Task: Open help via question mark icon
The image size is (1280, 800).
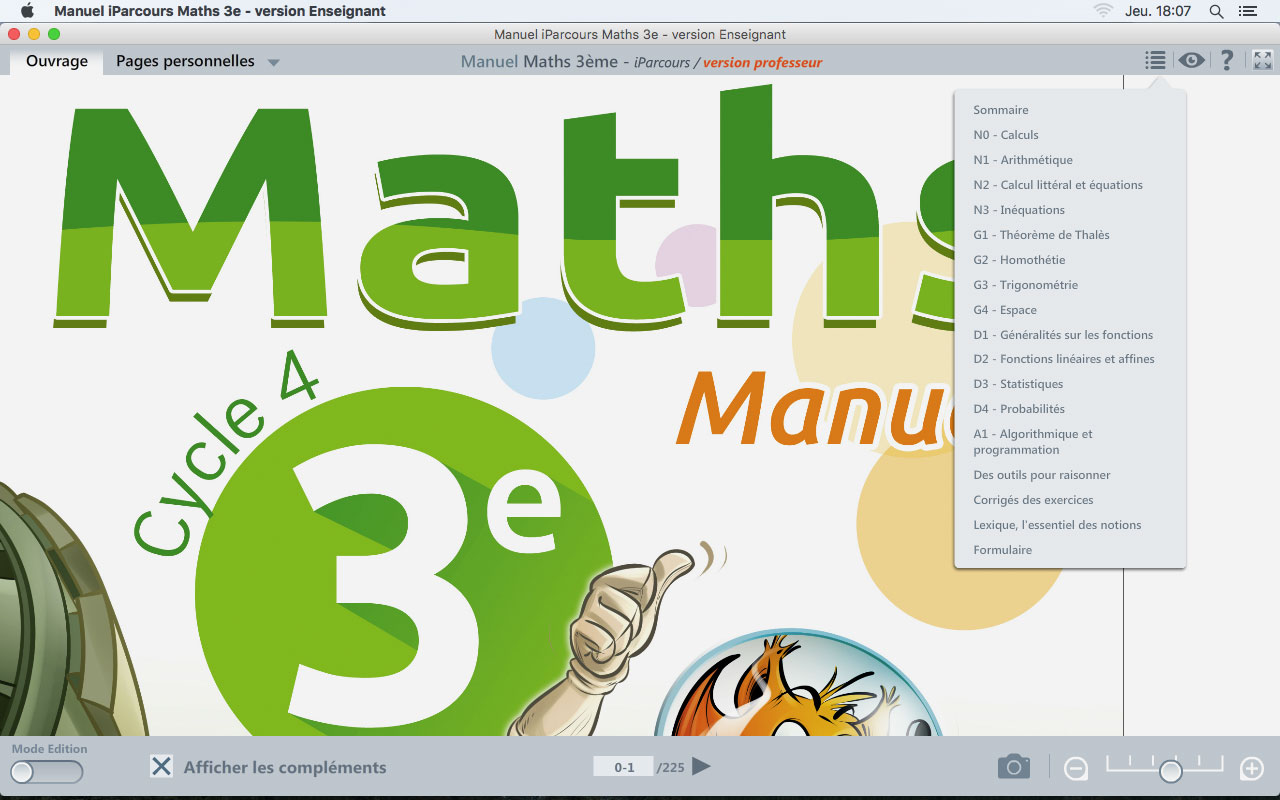Action: [x=1227, y=61]
